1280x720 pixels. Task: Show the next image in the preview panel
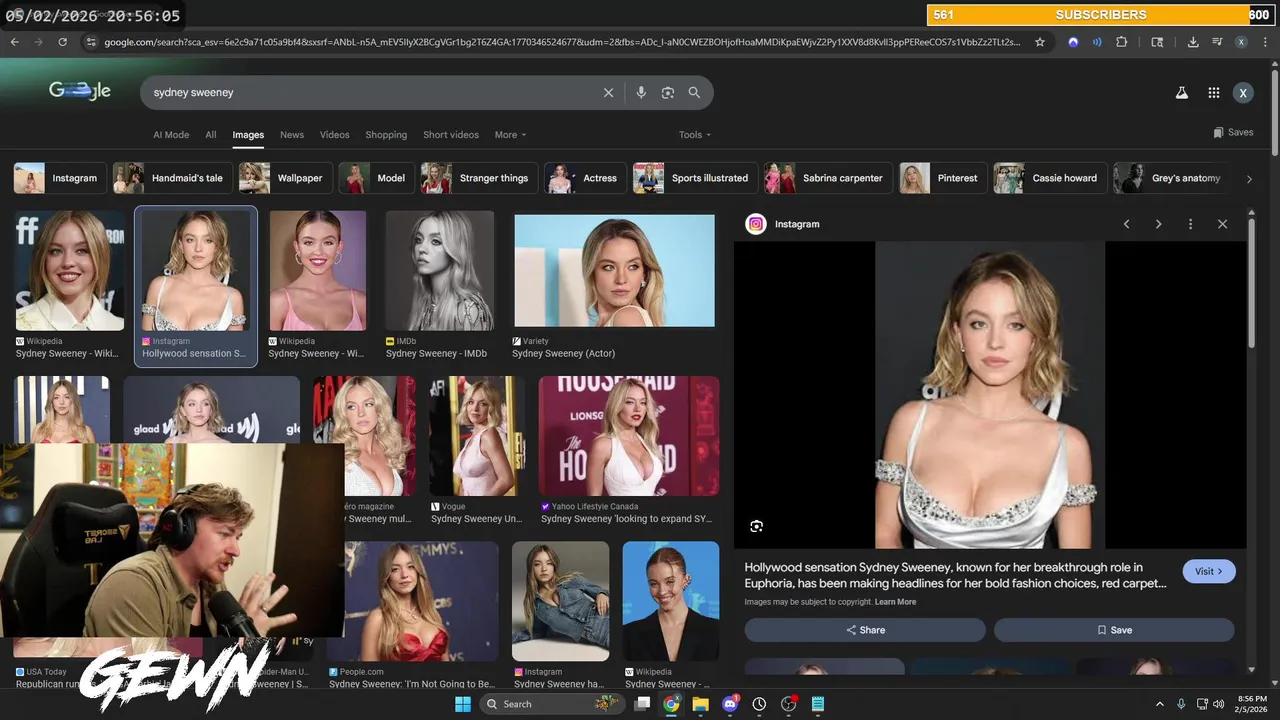(x=1158, y=224)
